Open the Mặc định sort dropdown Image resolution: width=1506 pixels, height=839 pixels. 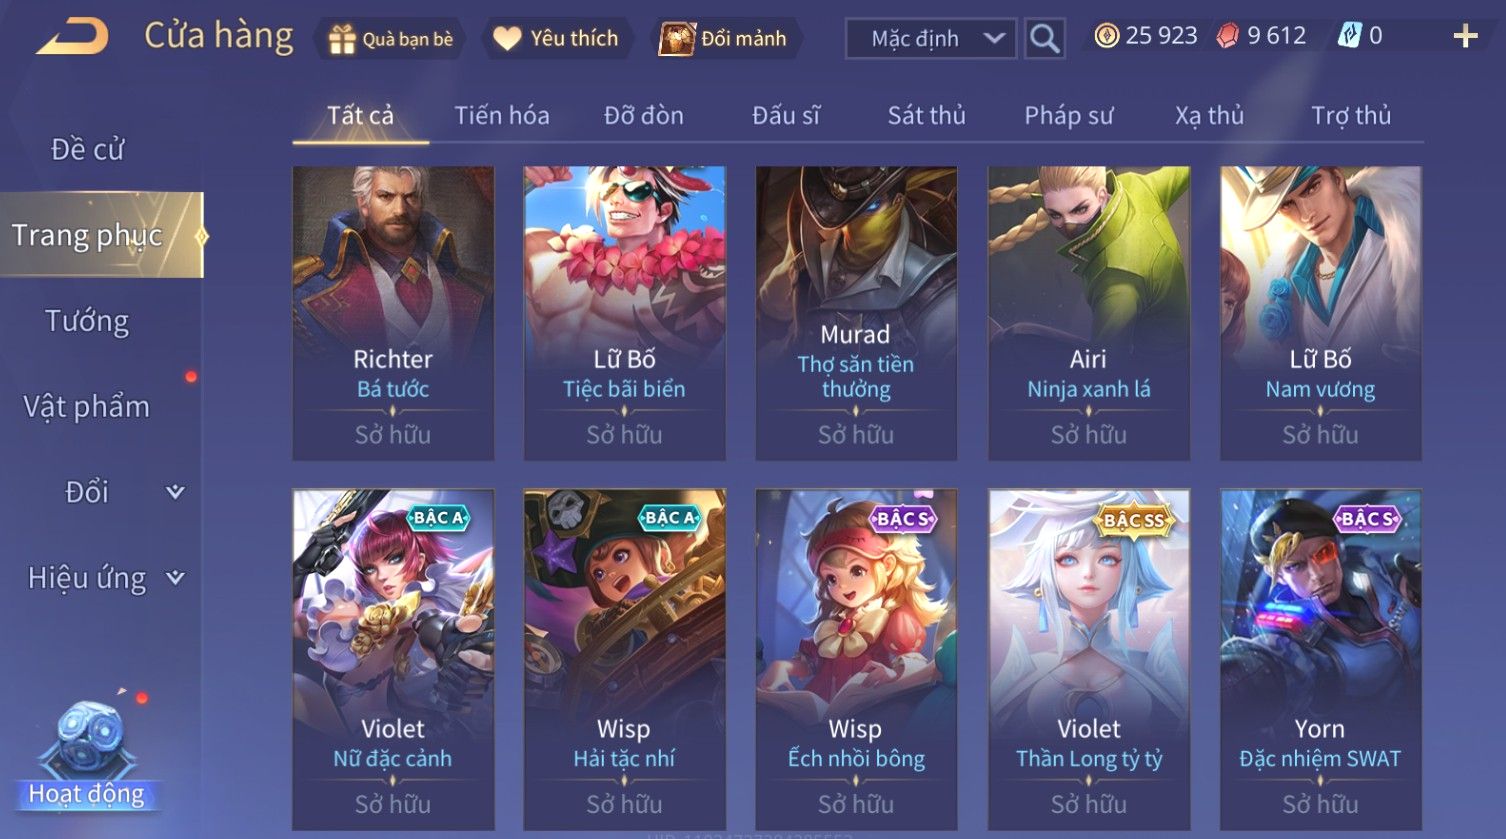[931, 39]
